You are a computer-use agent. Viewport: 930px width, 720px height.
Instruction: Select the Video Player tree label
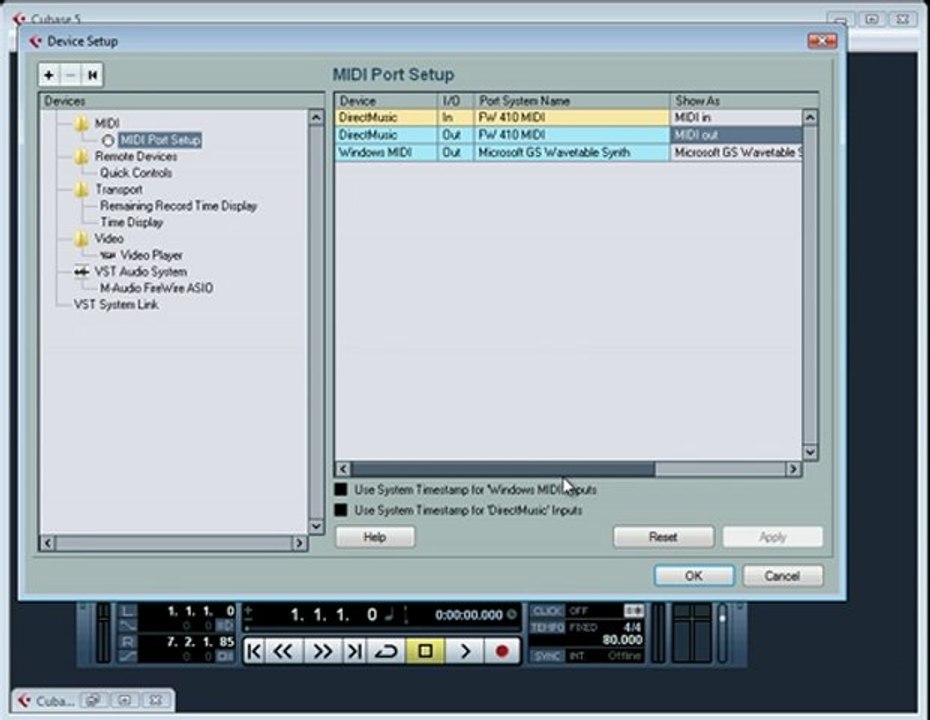click(x=151, y=255)
